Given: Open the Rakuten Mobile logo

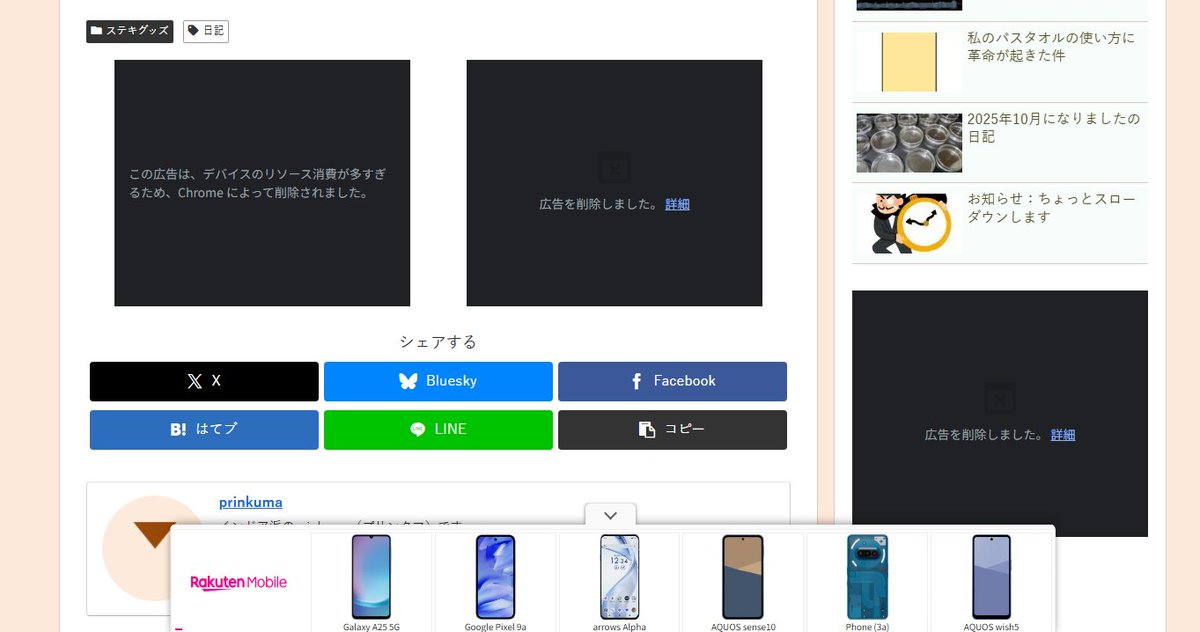Looking at the screenshot, I should tap(239, 581).
